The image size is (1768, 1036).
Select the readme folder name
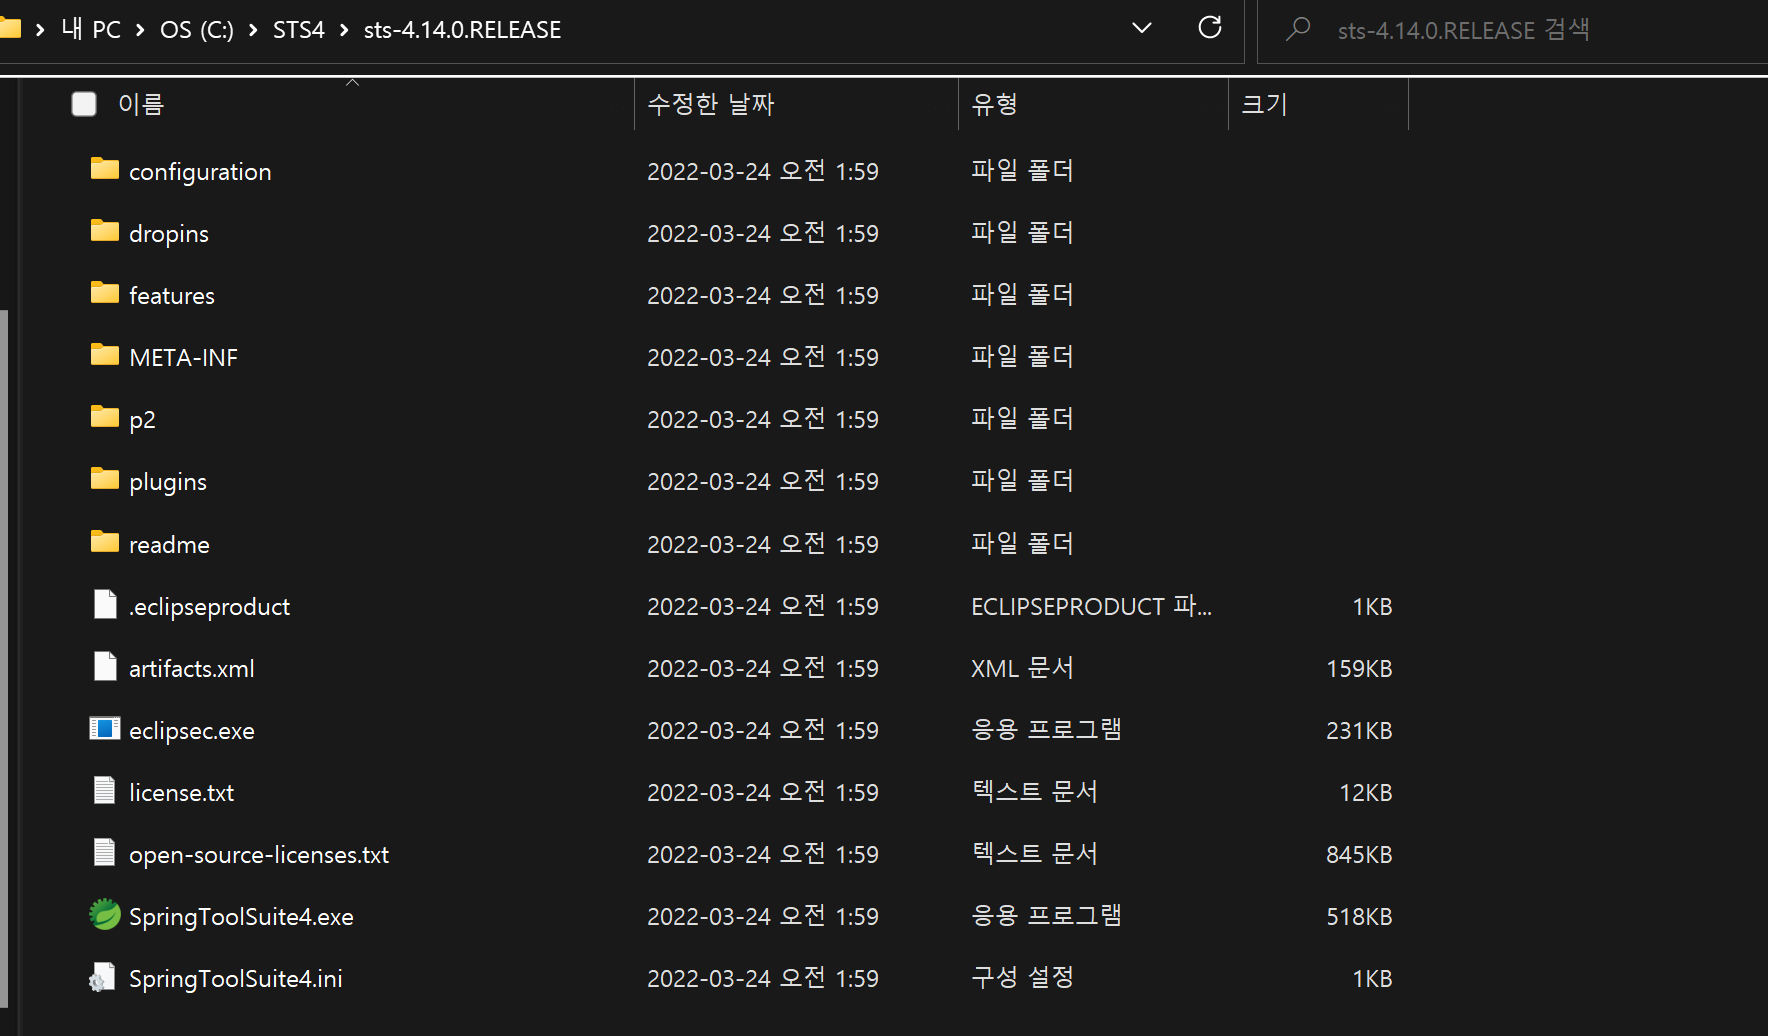click(x=169, y=545)
